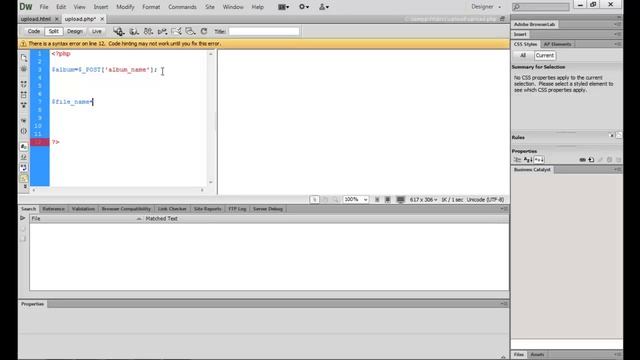Image resolution: width=640 pixels, height=360 pixels.
Task: Click the Inspect toolbar icon next to Refresh
Action: pos(190,31)
